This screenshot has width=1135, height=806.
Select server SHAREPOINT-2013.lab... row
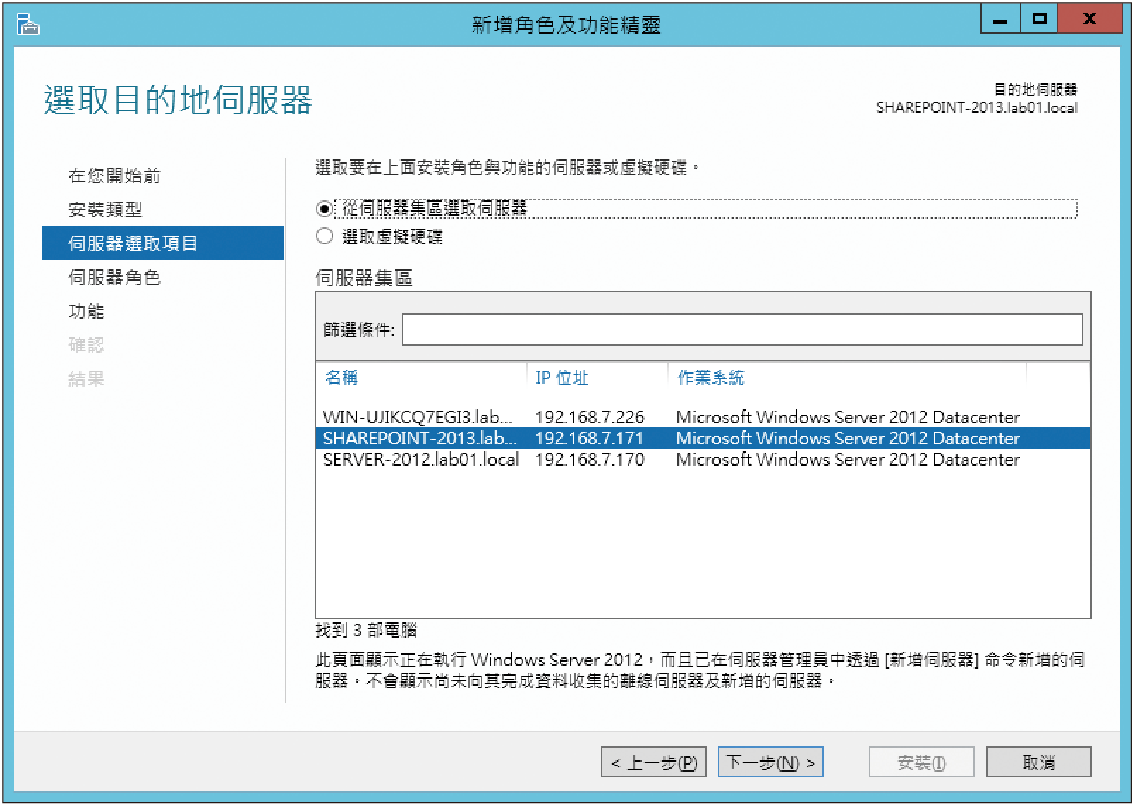(x=703, y=438)
